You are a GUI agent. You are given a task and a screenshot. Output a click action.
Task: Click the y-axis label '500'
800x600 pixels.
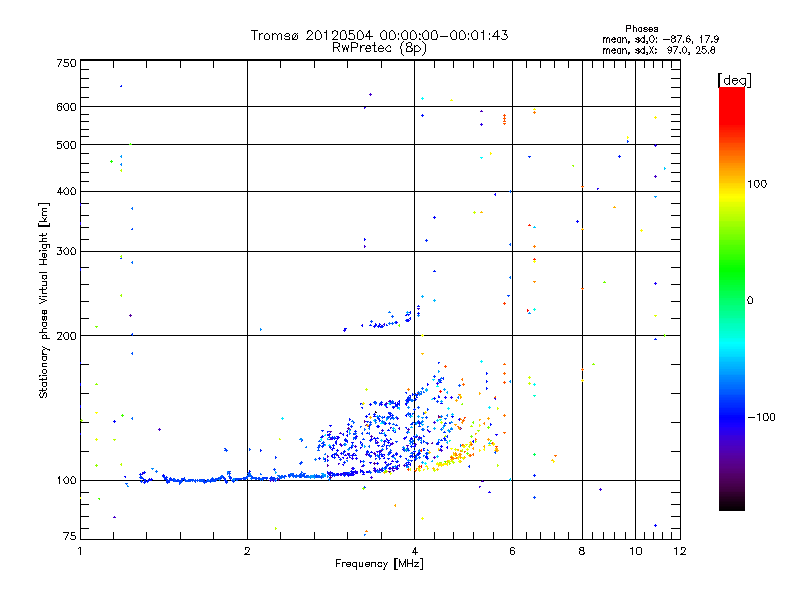pos(66,145)
